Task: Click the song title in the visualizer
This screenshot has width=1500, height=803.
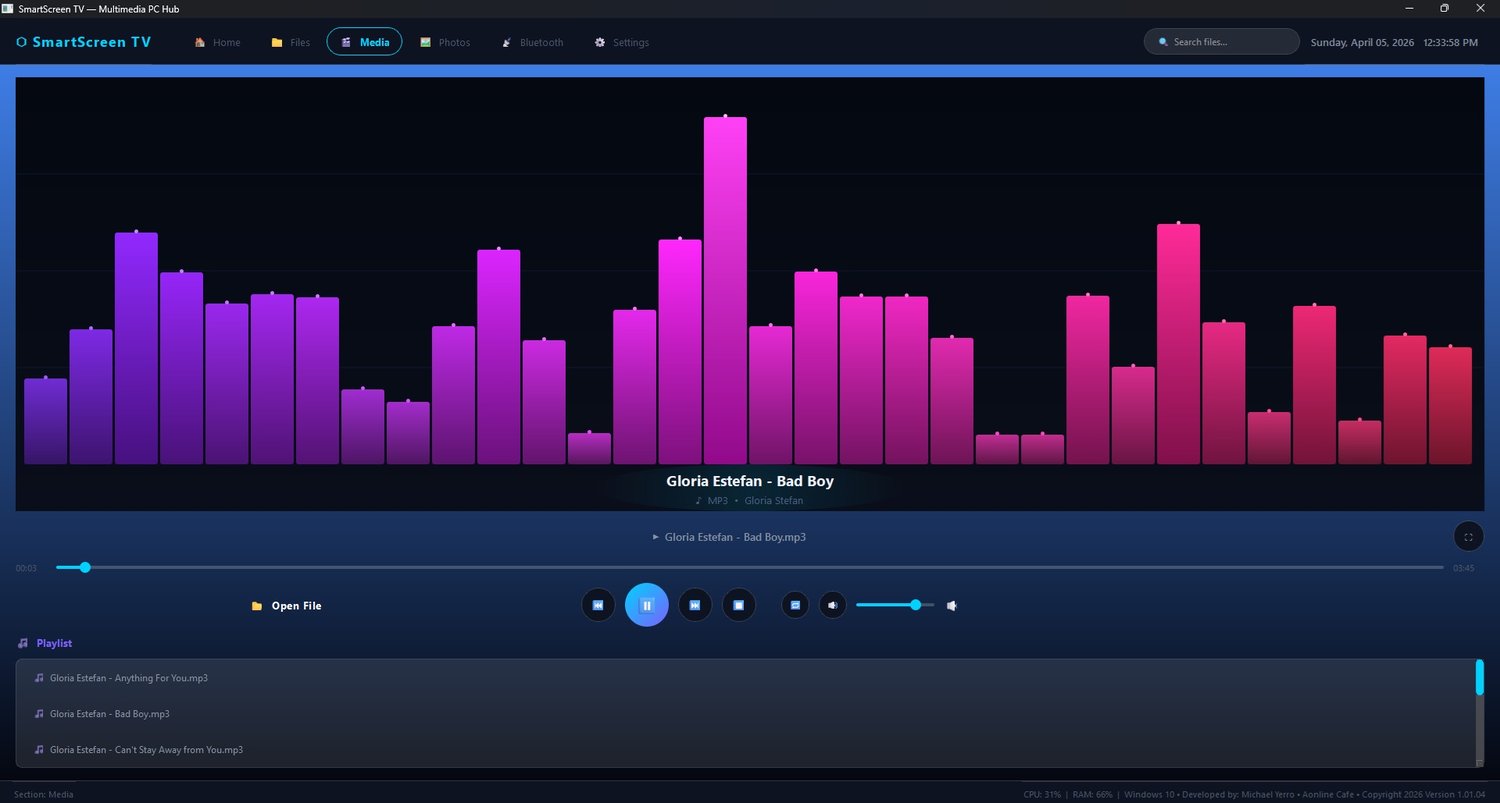Action: [750, 481]
